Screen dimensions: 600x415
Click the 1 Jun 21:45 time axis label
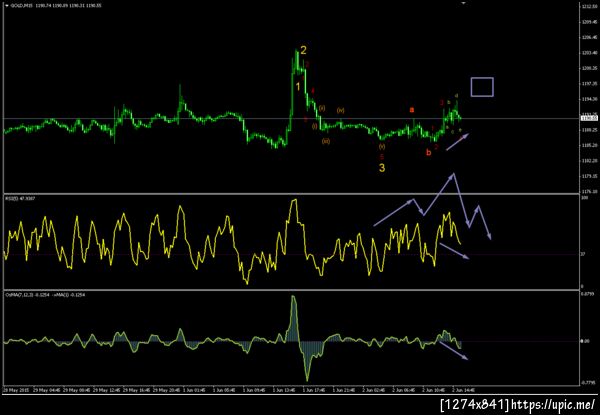343,390
